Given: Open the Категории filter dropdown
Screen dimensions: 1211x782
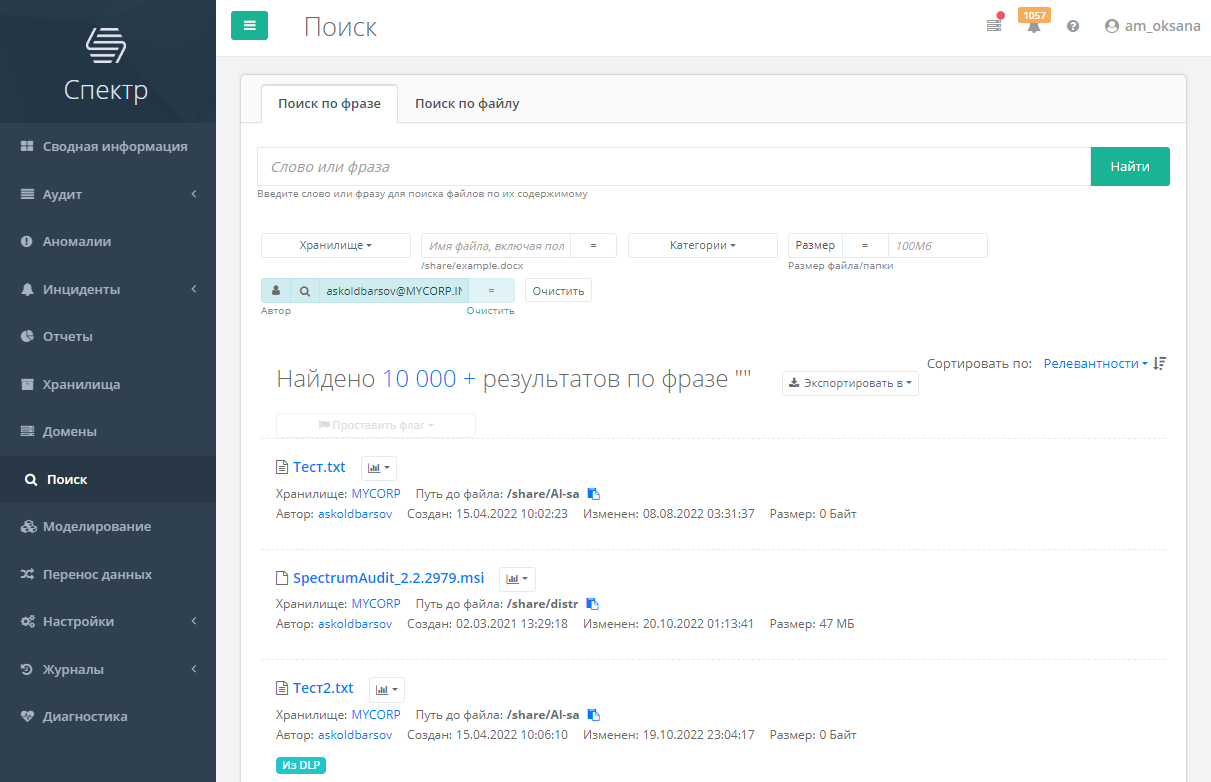Looking at the screenshot, I should [x=703, y=245].
